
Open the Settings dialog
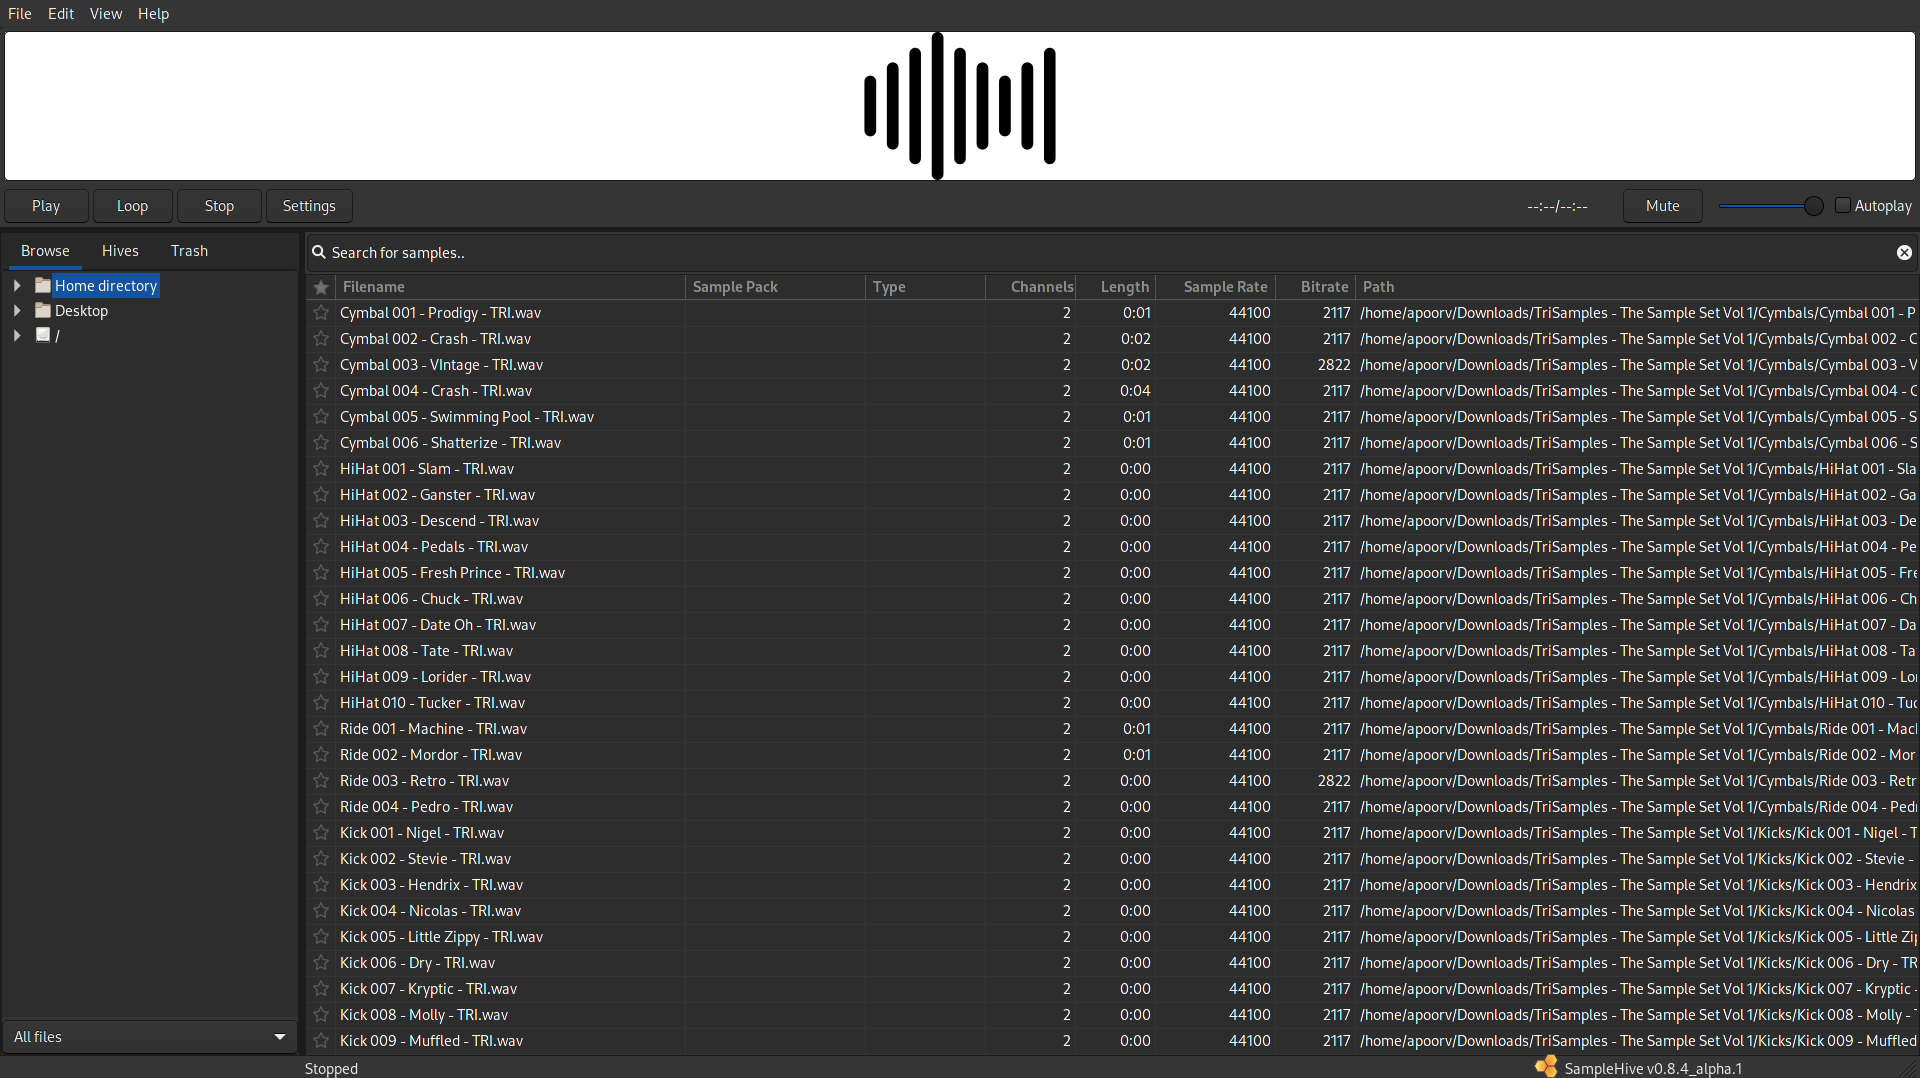[x=308, y=205]
